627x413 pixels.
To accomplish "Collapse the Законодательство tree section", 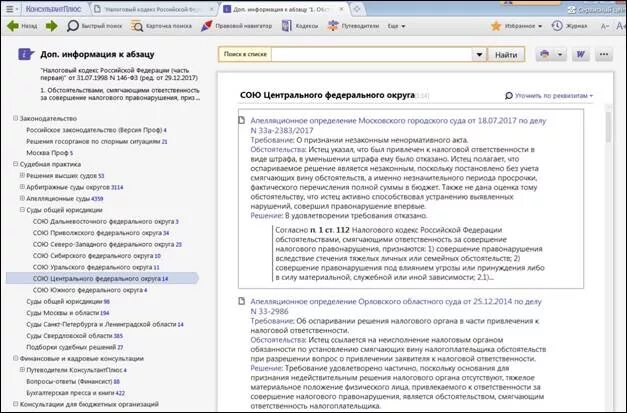I will pyautogui.click(x=16, y=118).
